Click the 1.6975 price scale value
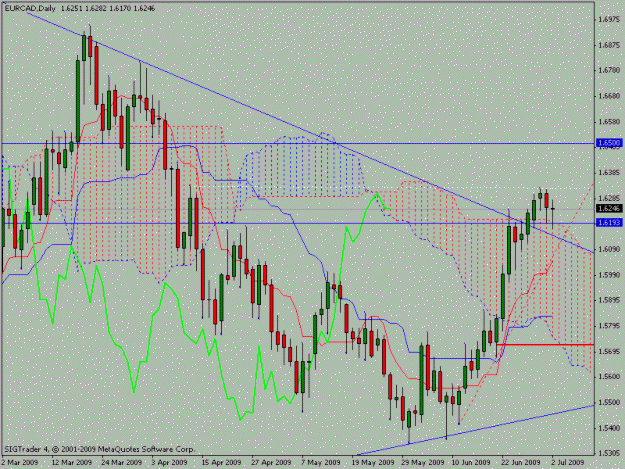Screen dimensions: 625x469 pos(610,19)
